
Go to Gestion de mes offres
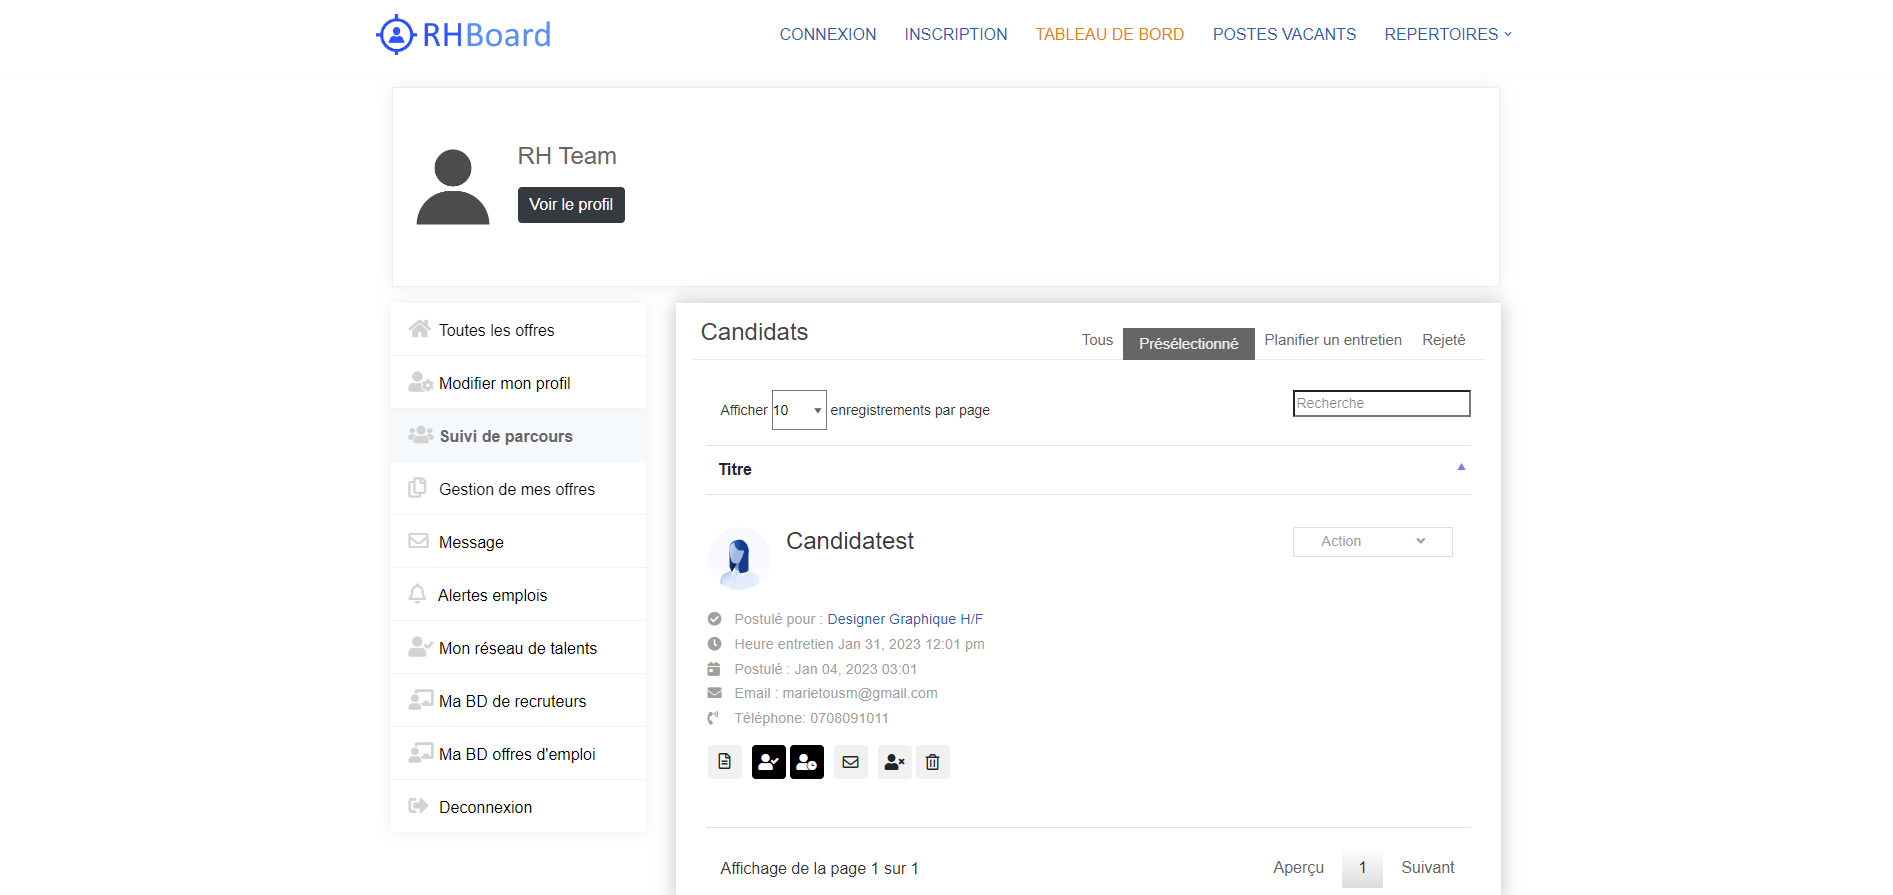pyautogui.click(x=516, y=489)
